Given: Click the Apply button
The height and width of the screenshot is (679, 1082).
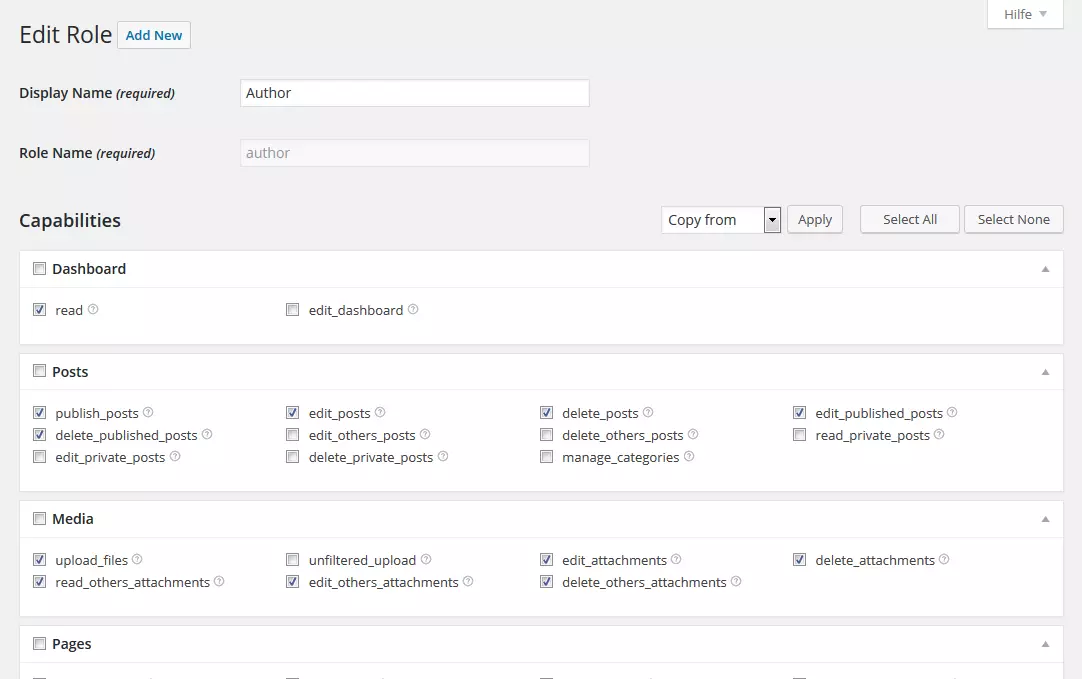Looking at the screenshot, I should tap(815, 220).
